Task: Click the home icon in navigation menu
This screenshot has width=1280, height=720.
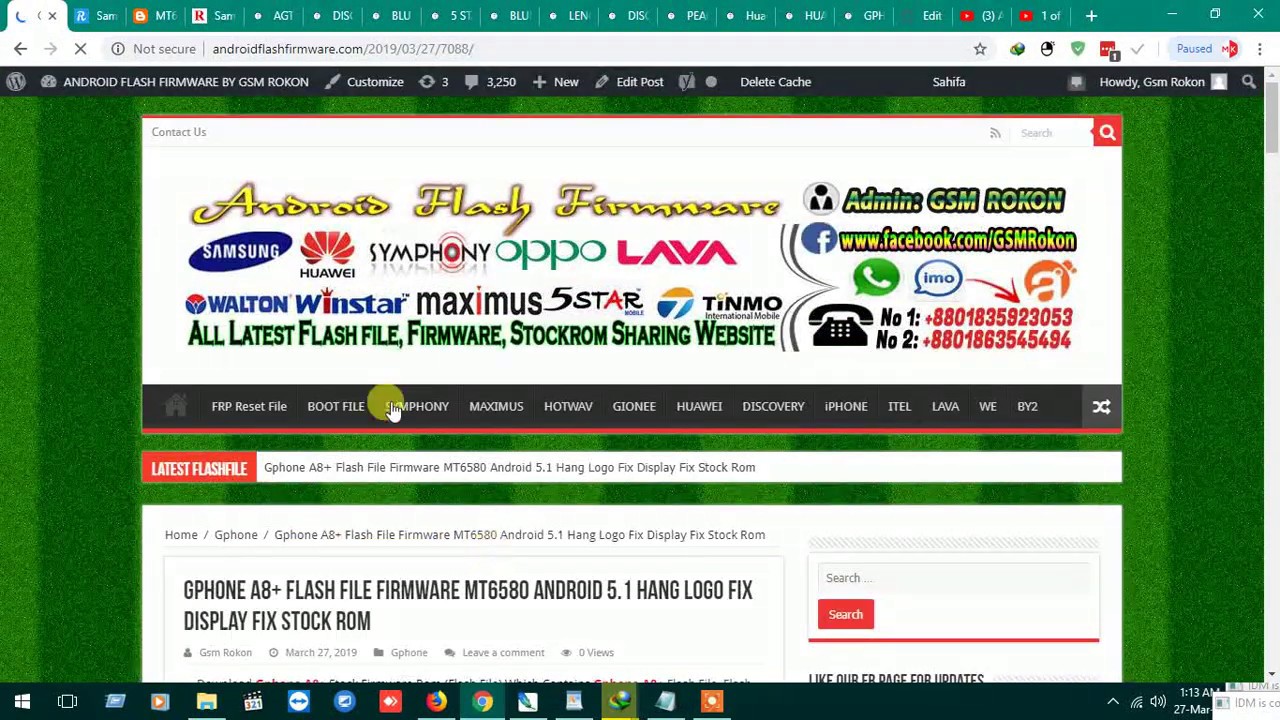Action: [x=176, y=406]
